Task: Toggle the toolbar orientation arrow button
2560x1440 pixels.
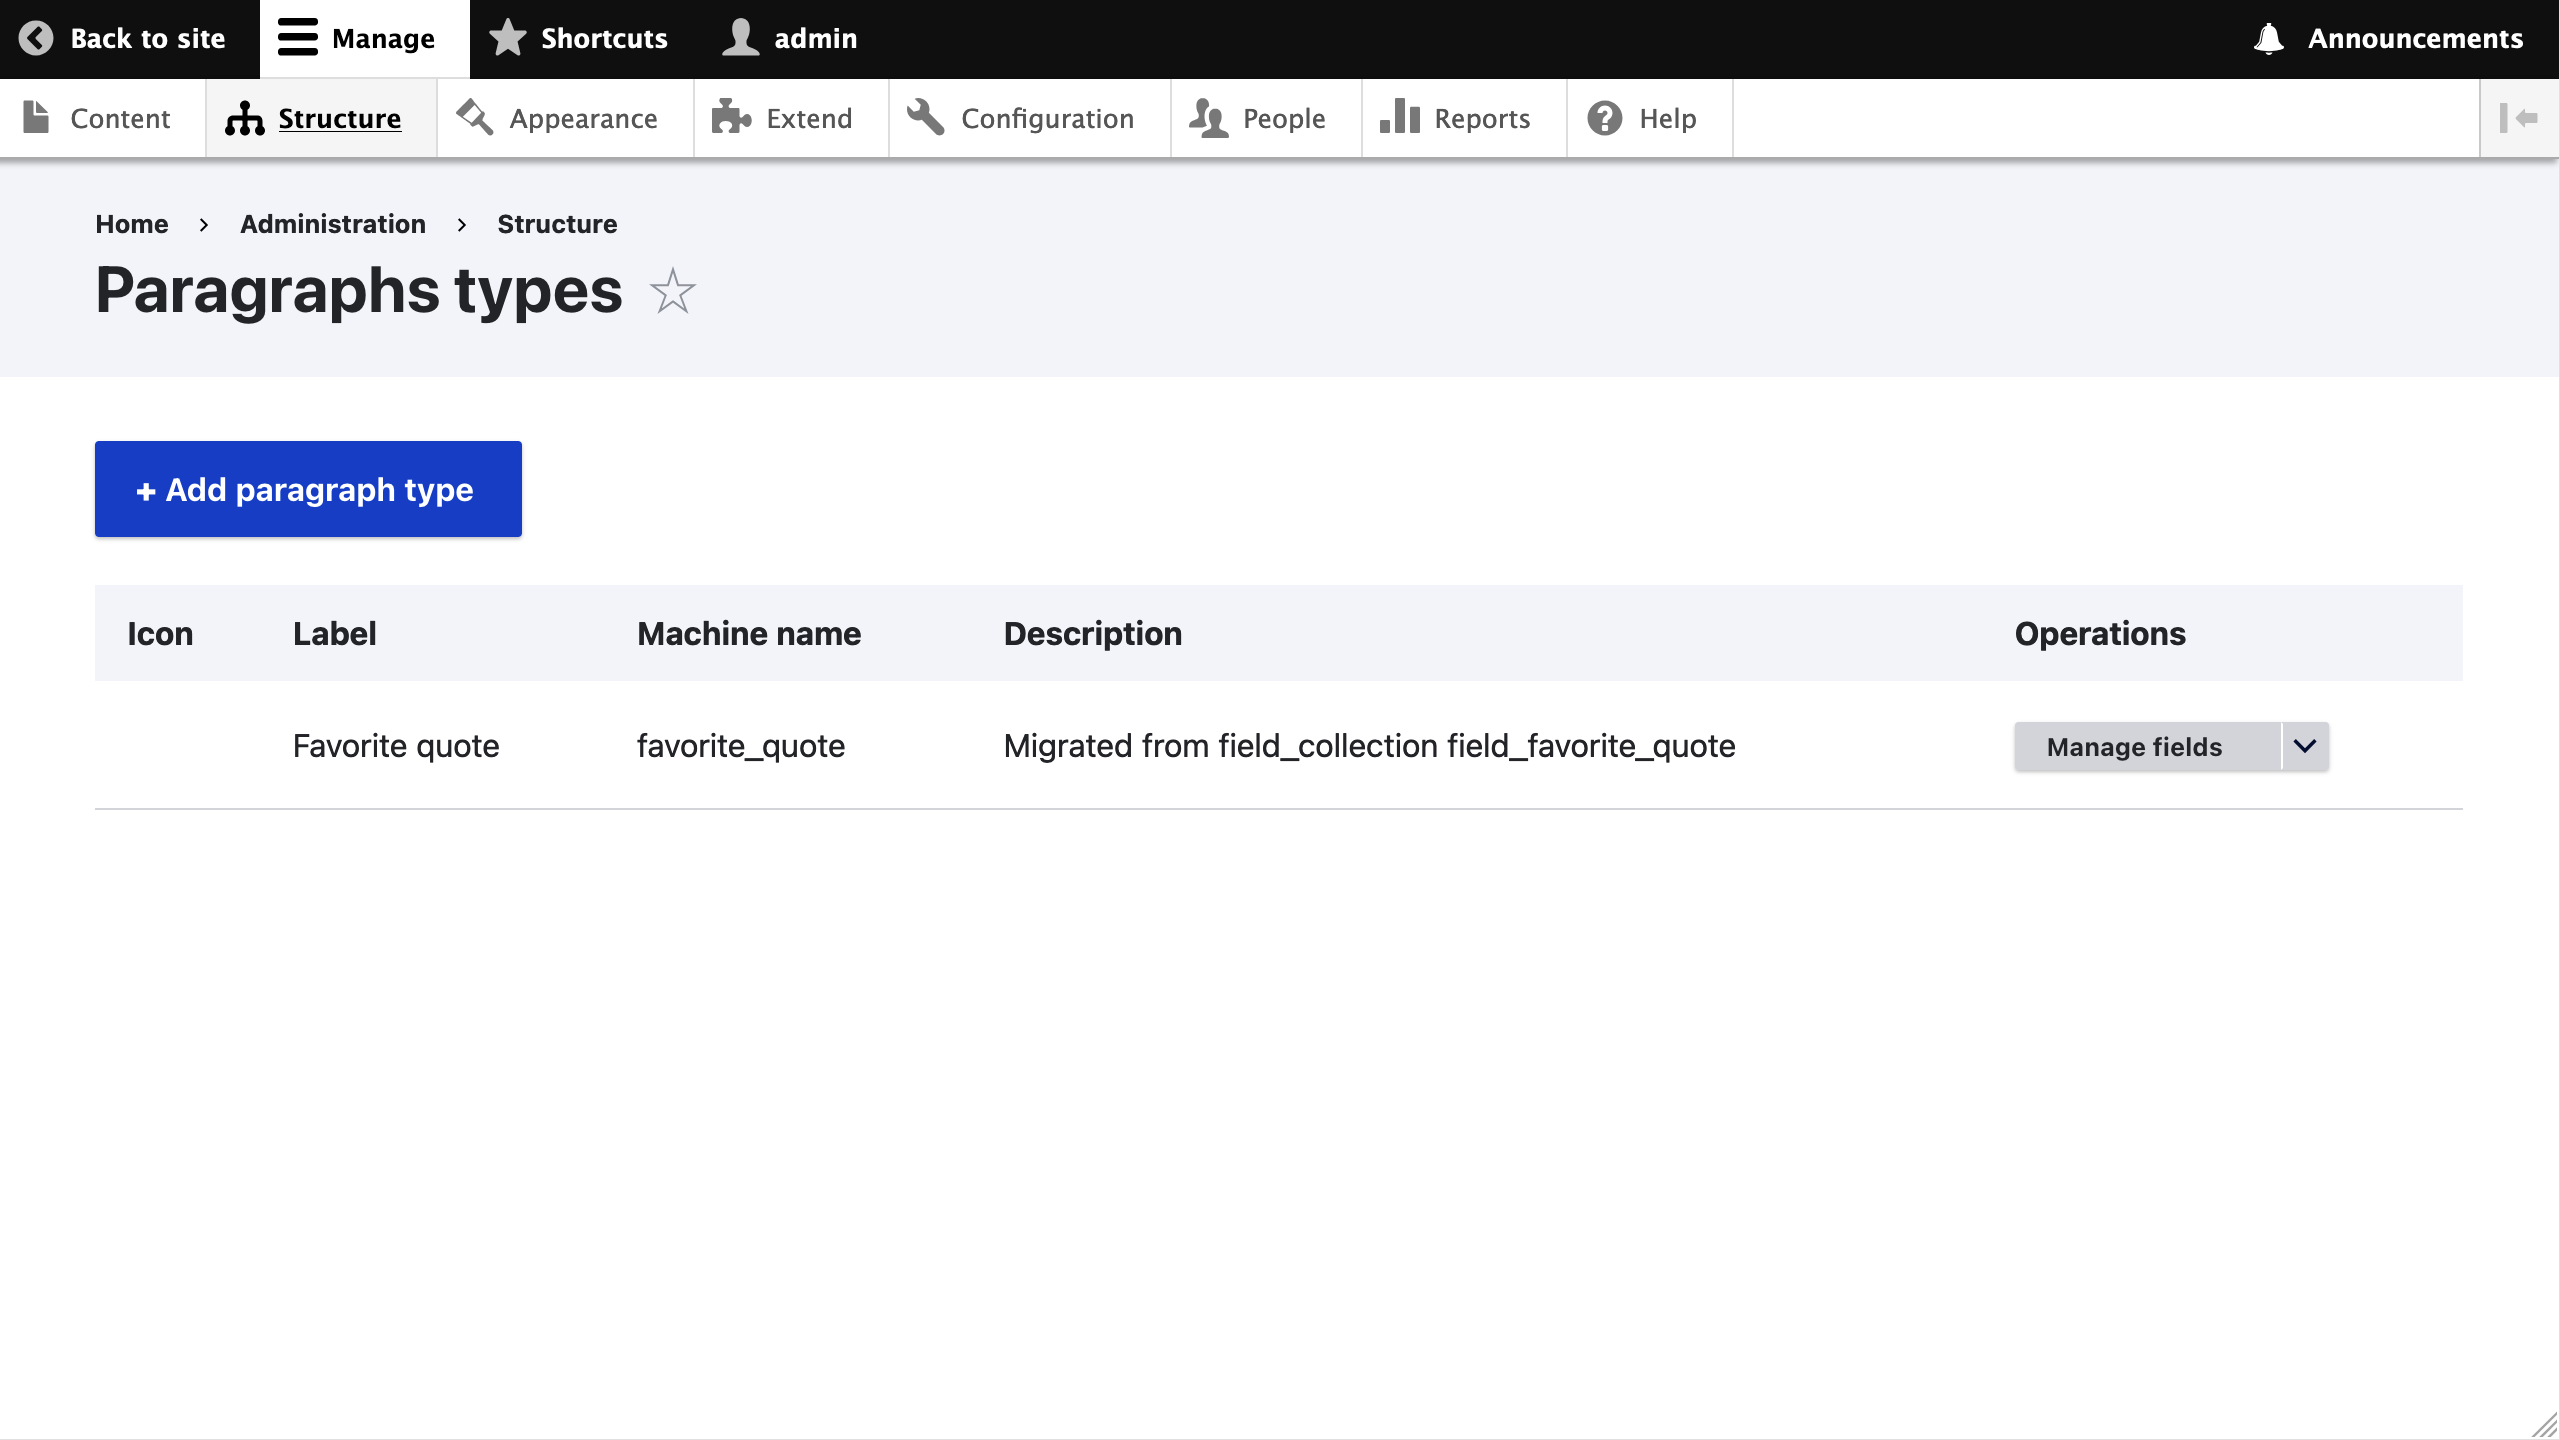Action: (x=2519, y=118)
